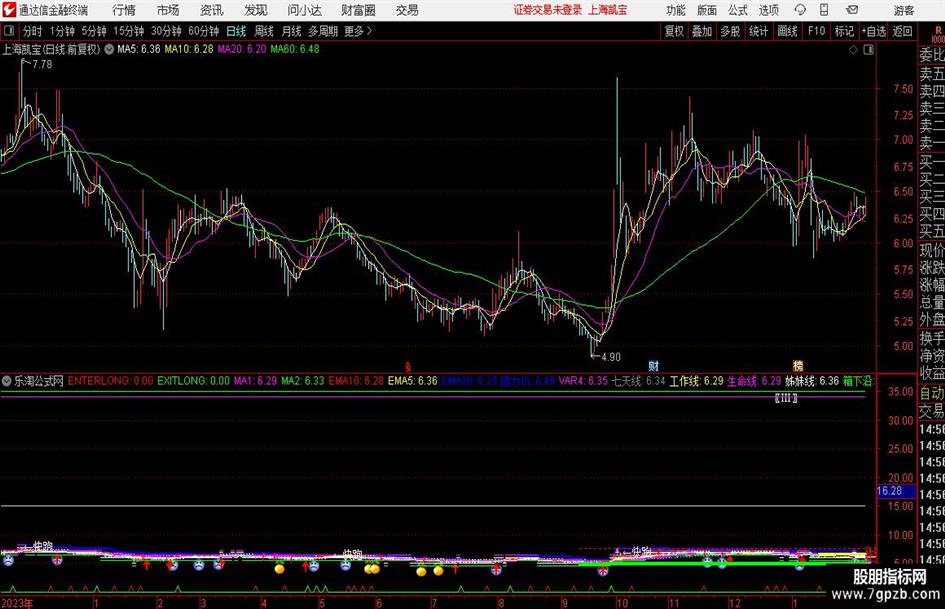The image size is (945, 609).
Task: Select the 周线 weekly period tab
Action: click(x=264, y=31)
